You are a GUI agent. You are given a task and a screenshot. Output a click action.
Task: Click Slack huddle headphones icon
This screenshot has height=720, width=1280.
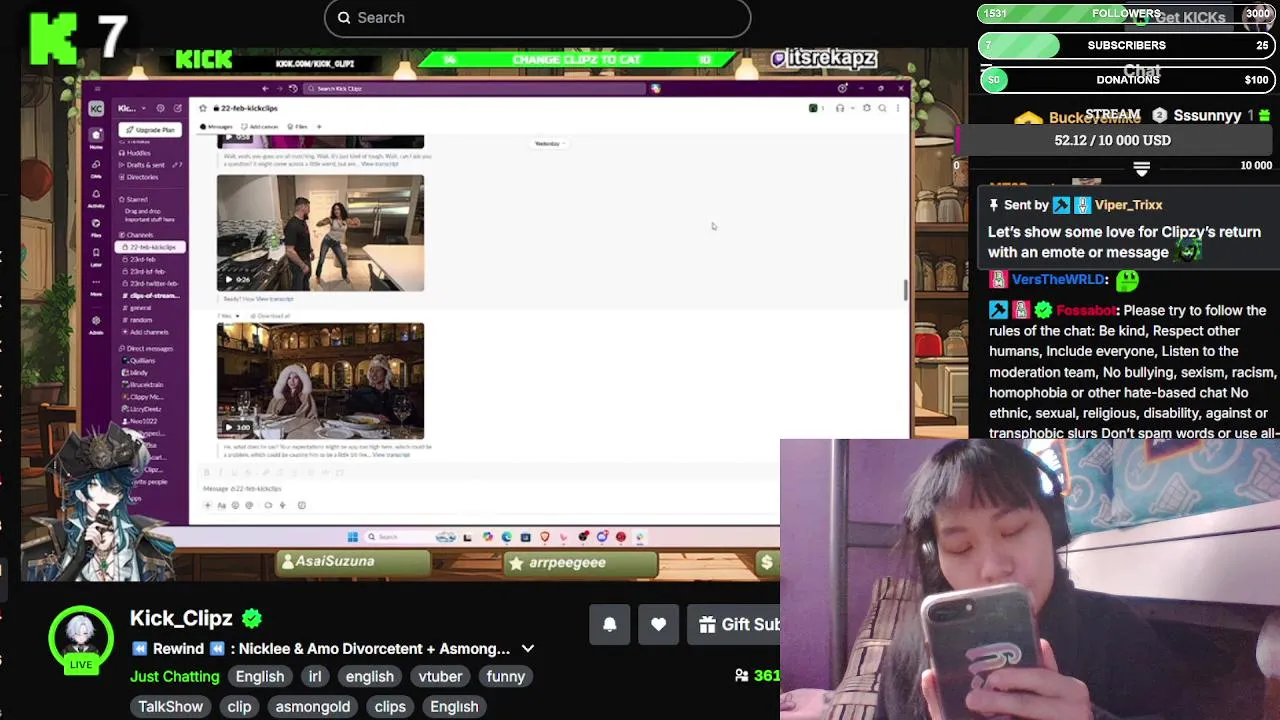coord(840,108)
